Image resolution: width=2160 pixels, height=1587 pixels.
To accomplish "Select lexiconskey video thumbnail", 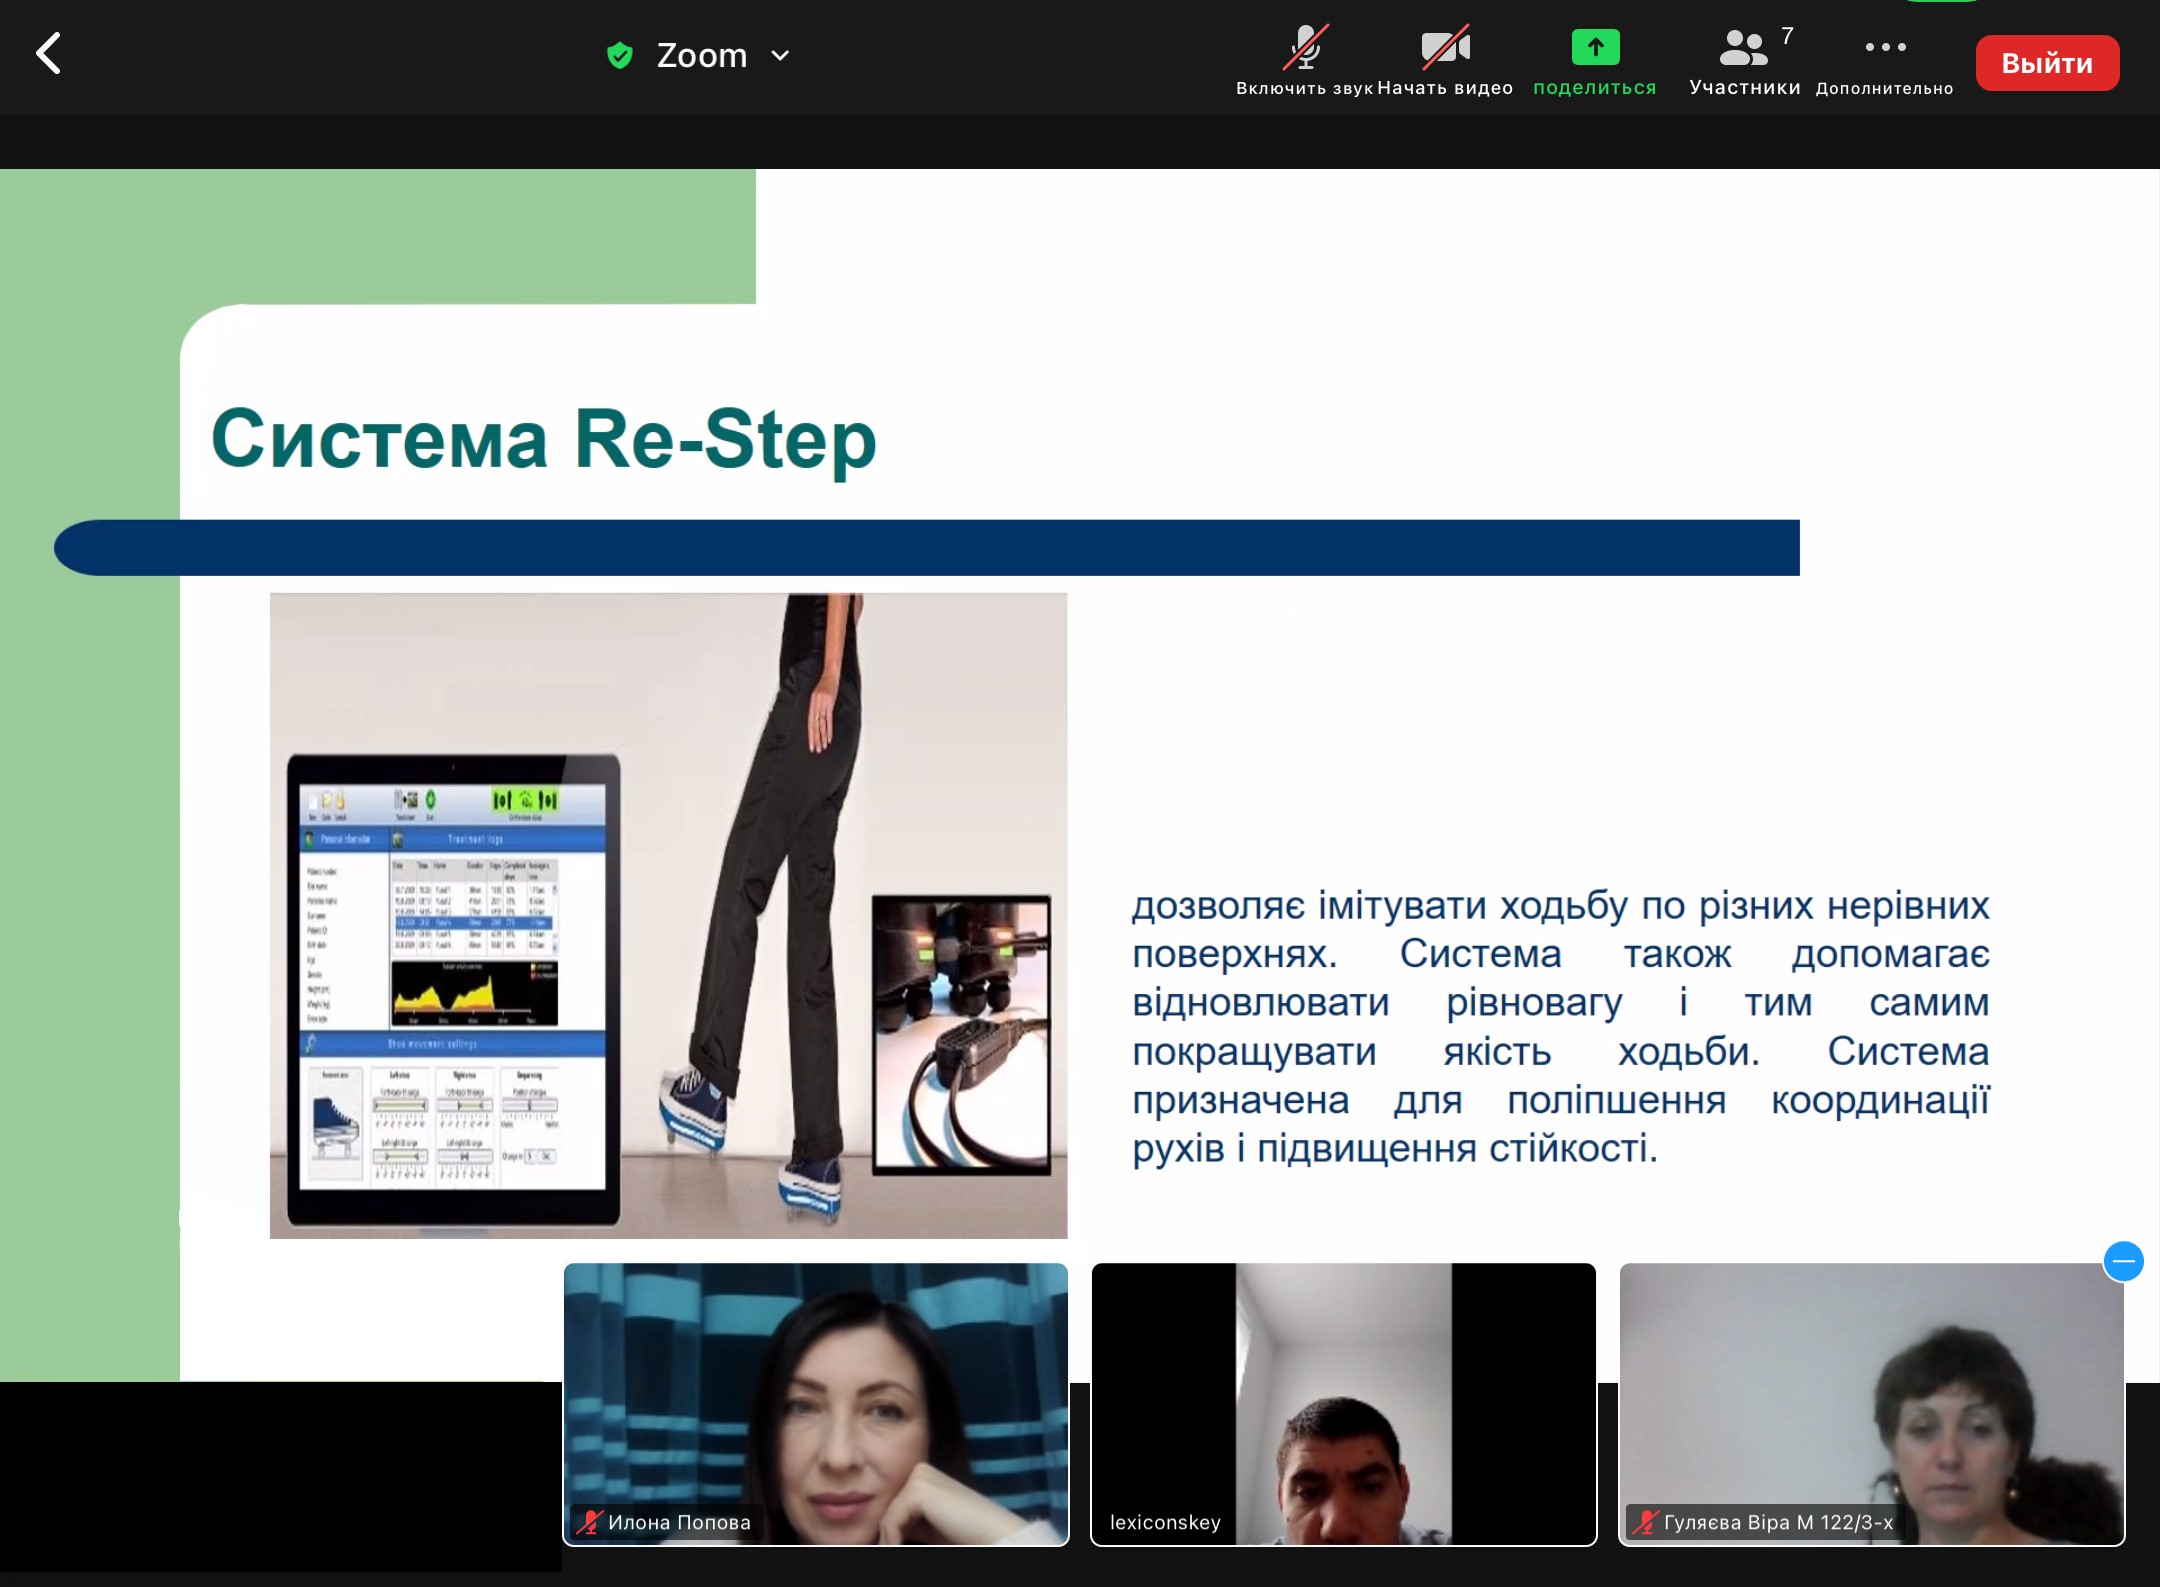I will pos(1344,1404).
